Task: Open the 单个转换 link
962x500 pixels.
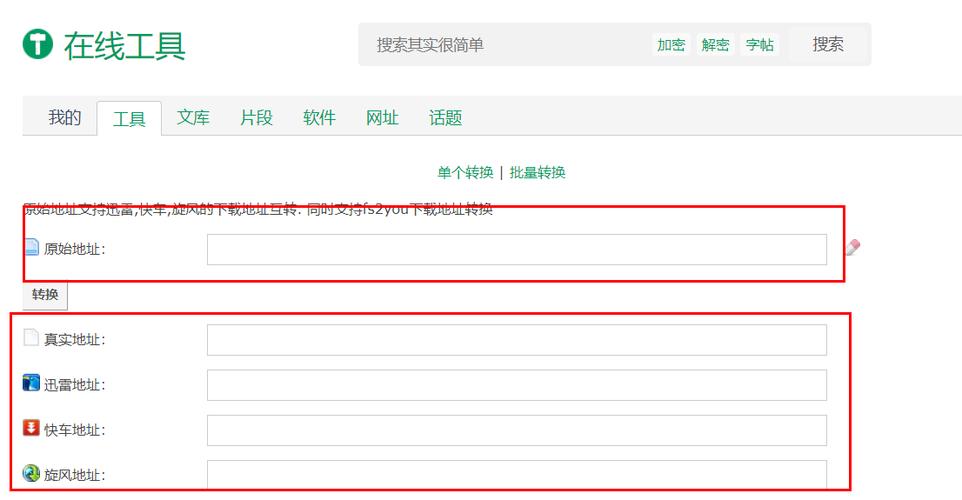Action: [465, 172]
